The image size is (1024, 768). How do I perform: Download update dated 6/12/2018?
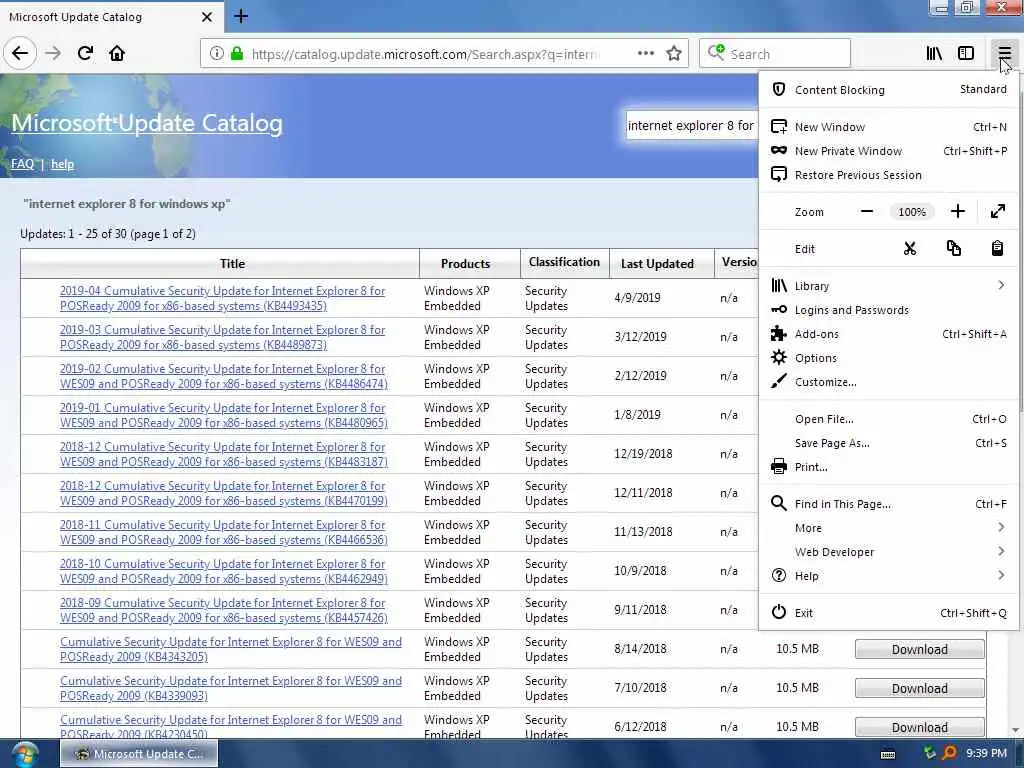pyautogui.click(x=920, y=727)
